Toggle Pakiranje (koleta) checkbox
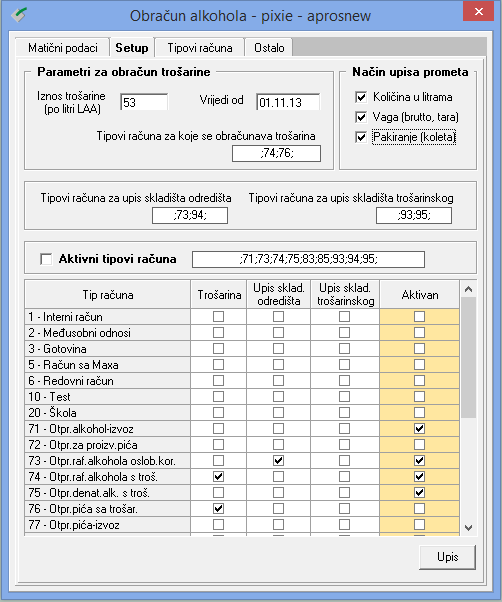This screenshot has width=502, height=602. pyautogui.click(x=361, y=137)
